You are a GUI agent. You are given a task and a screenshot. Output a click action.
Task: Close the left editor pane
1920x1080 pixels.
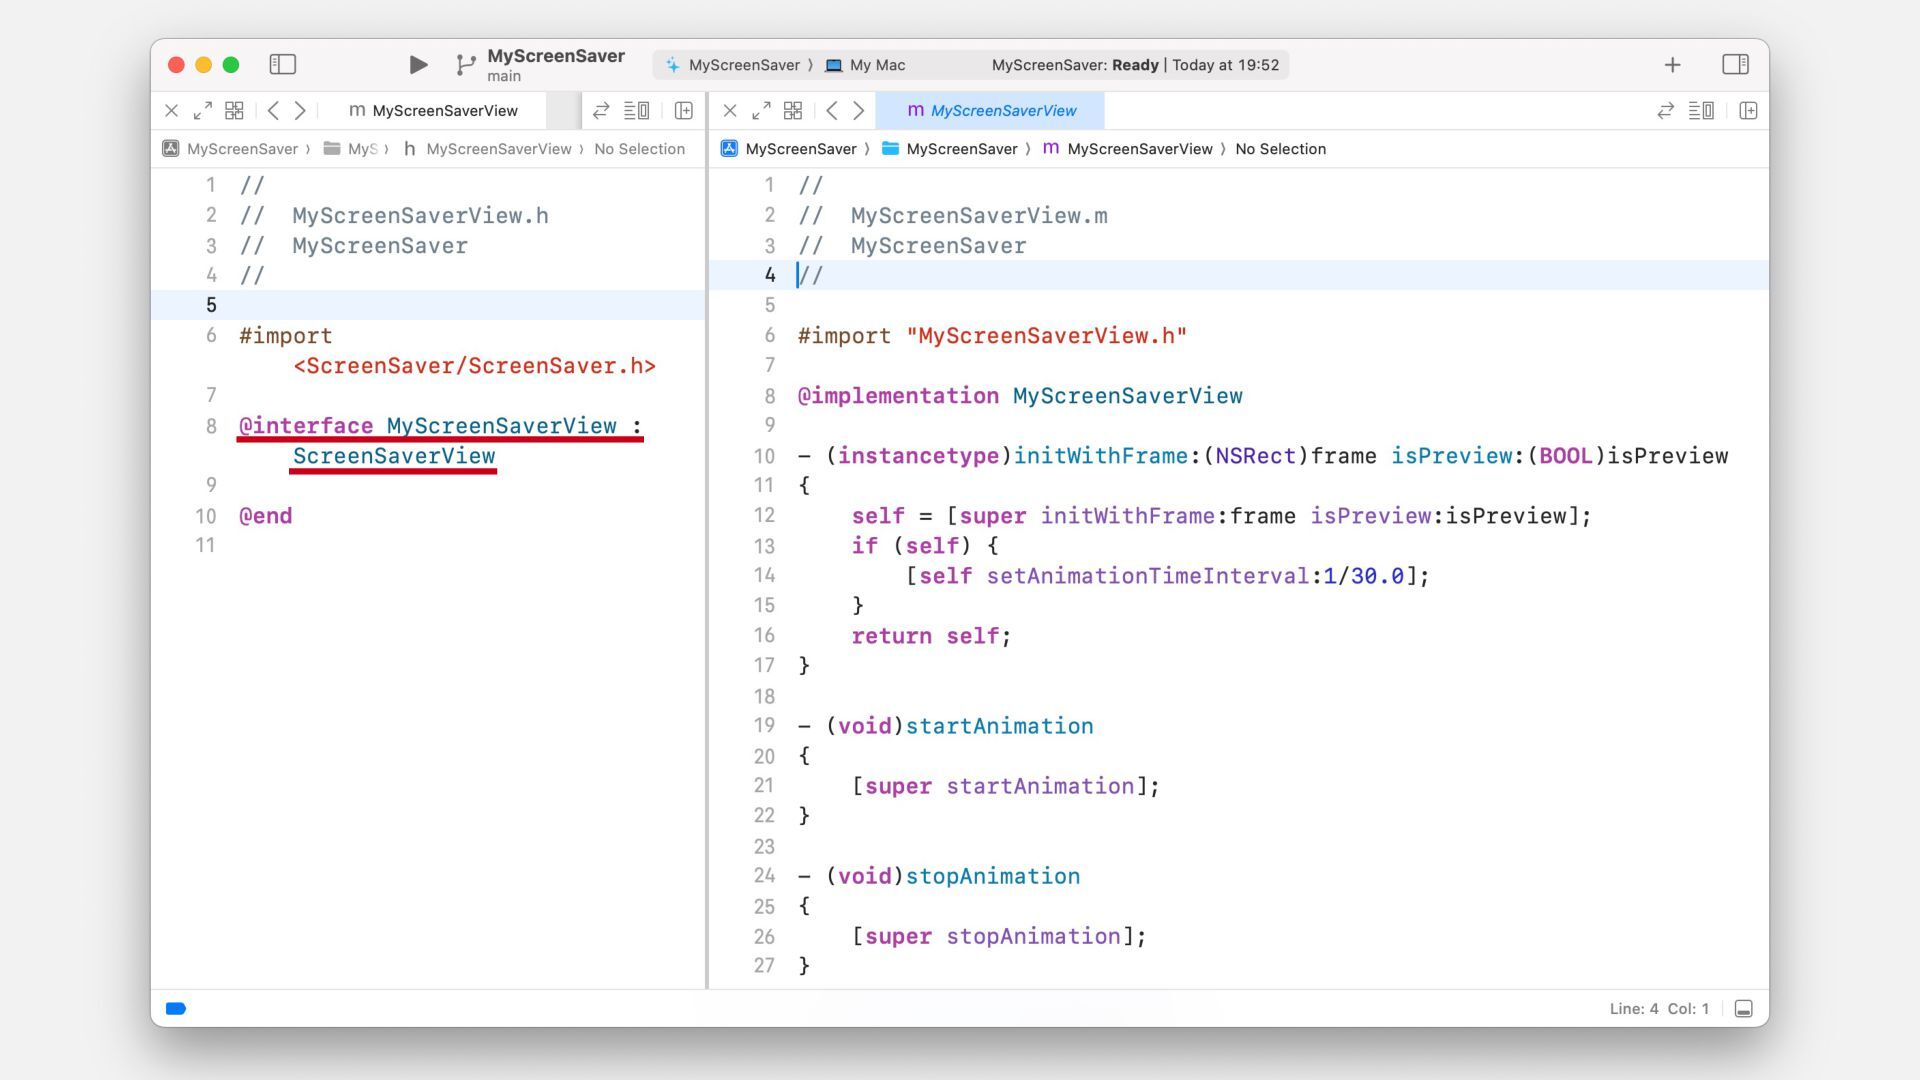172,111
